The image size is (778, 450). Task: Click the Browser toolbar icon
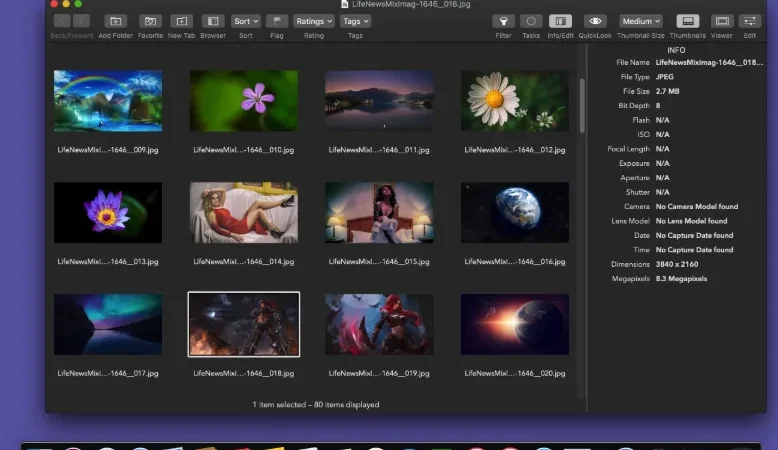point(213,21)
